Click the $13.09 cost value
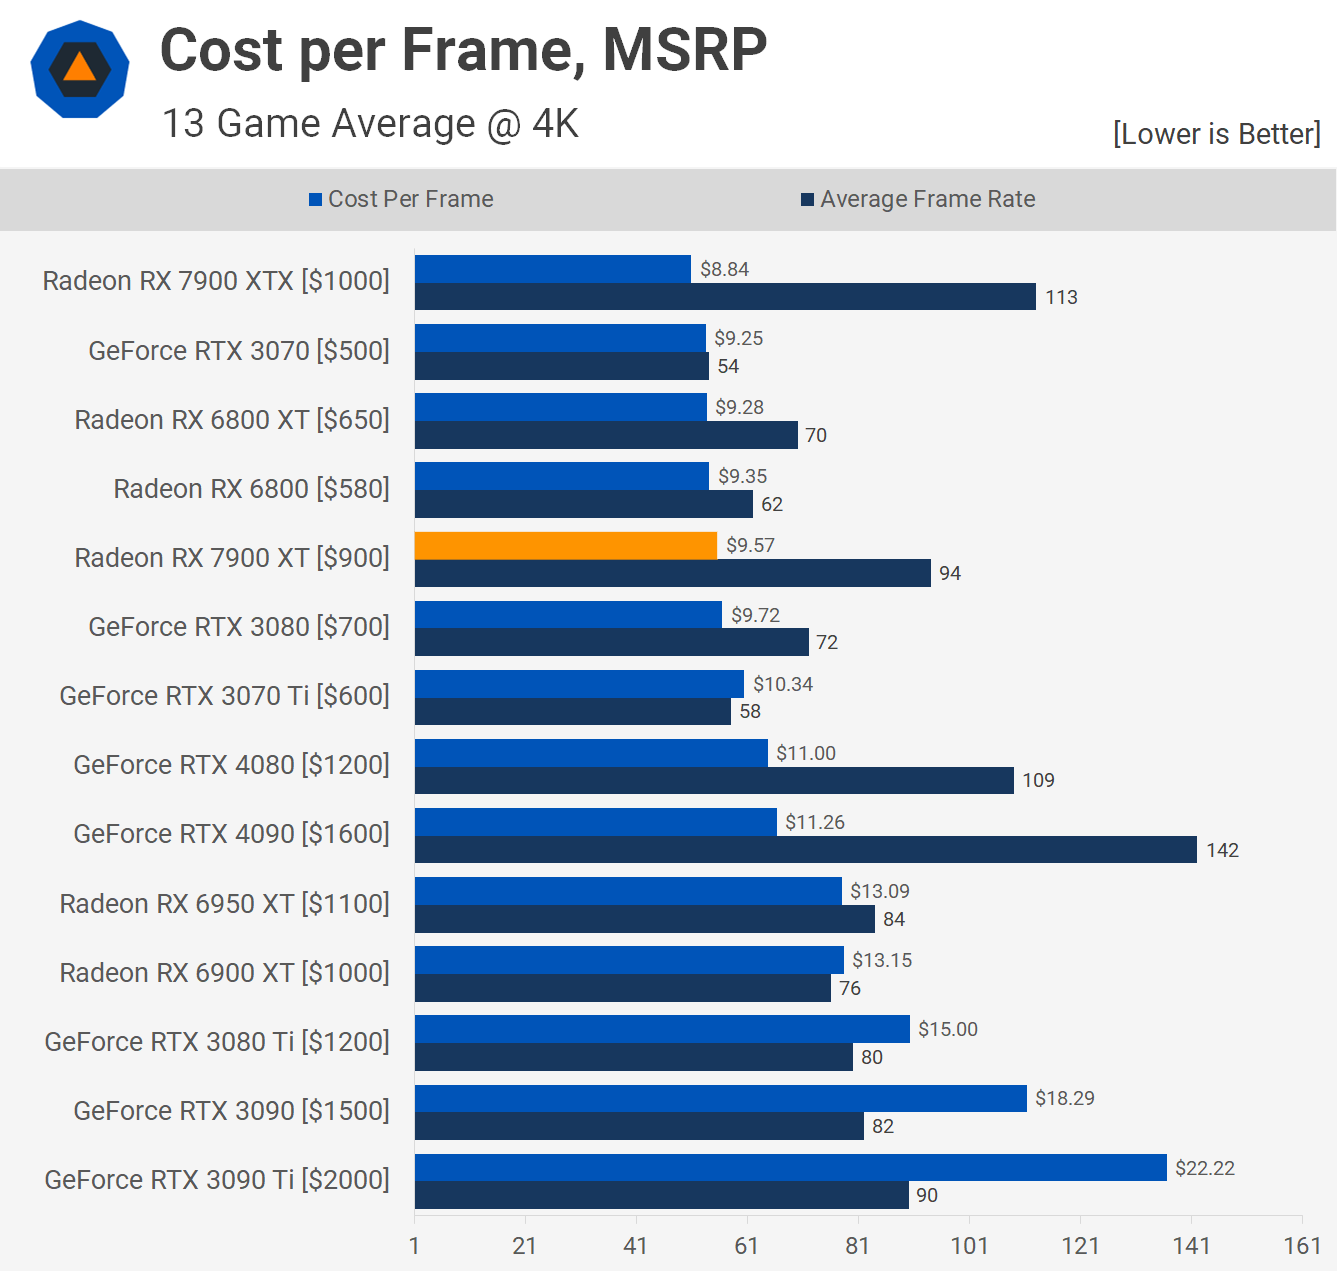Viewport: 1337px width, 1271px height. point(880,891)
